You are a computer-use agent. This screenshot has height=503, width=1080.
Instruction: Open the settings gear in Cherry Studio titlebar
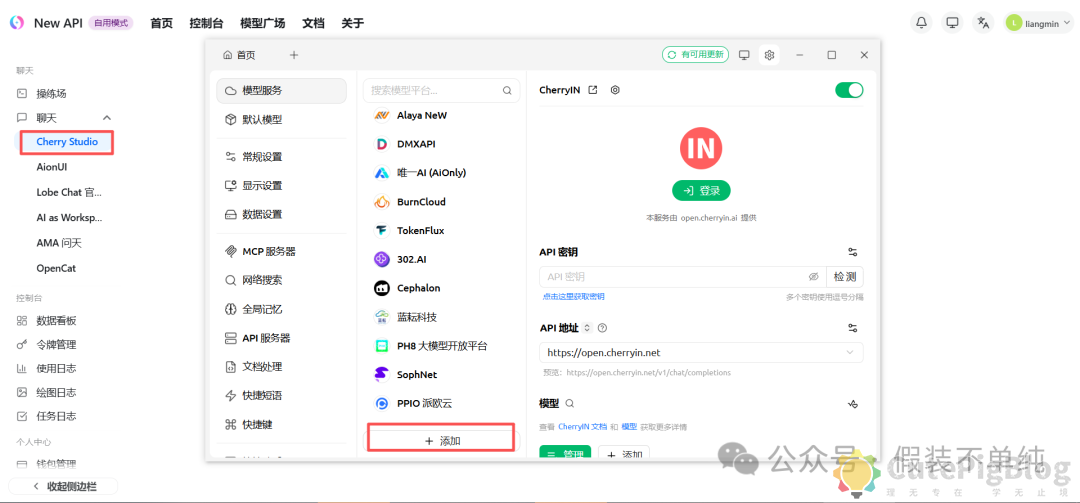tap(769, 54)
